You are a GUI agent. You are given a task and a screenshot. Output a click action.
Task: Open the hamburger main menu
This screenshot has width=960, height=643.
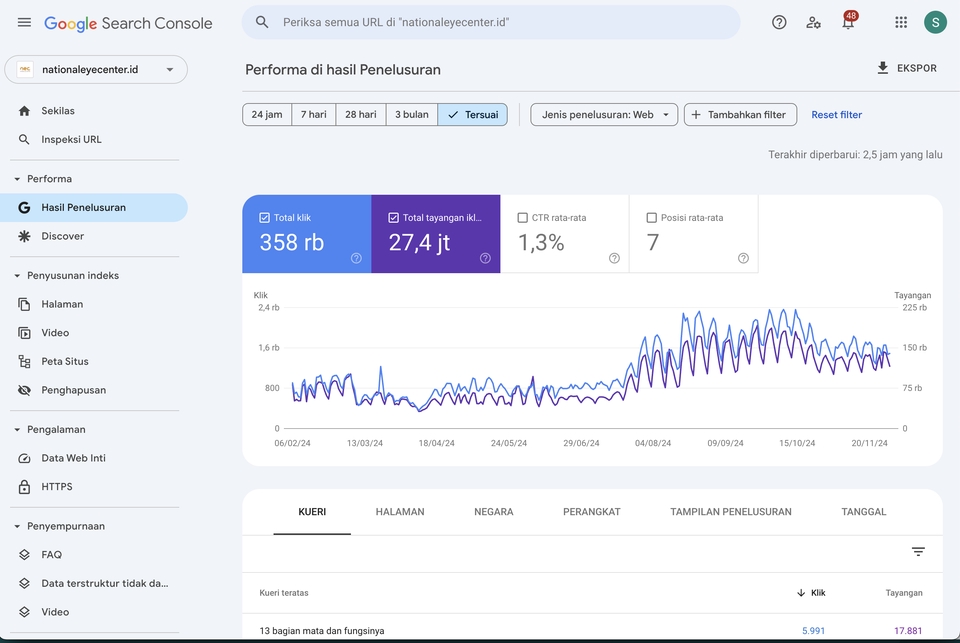tap(24, 22)
